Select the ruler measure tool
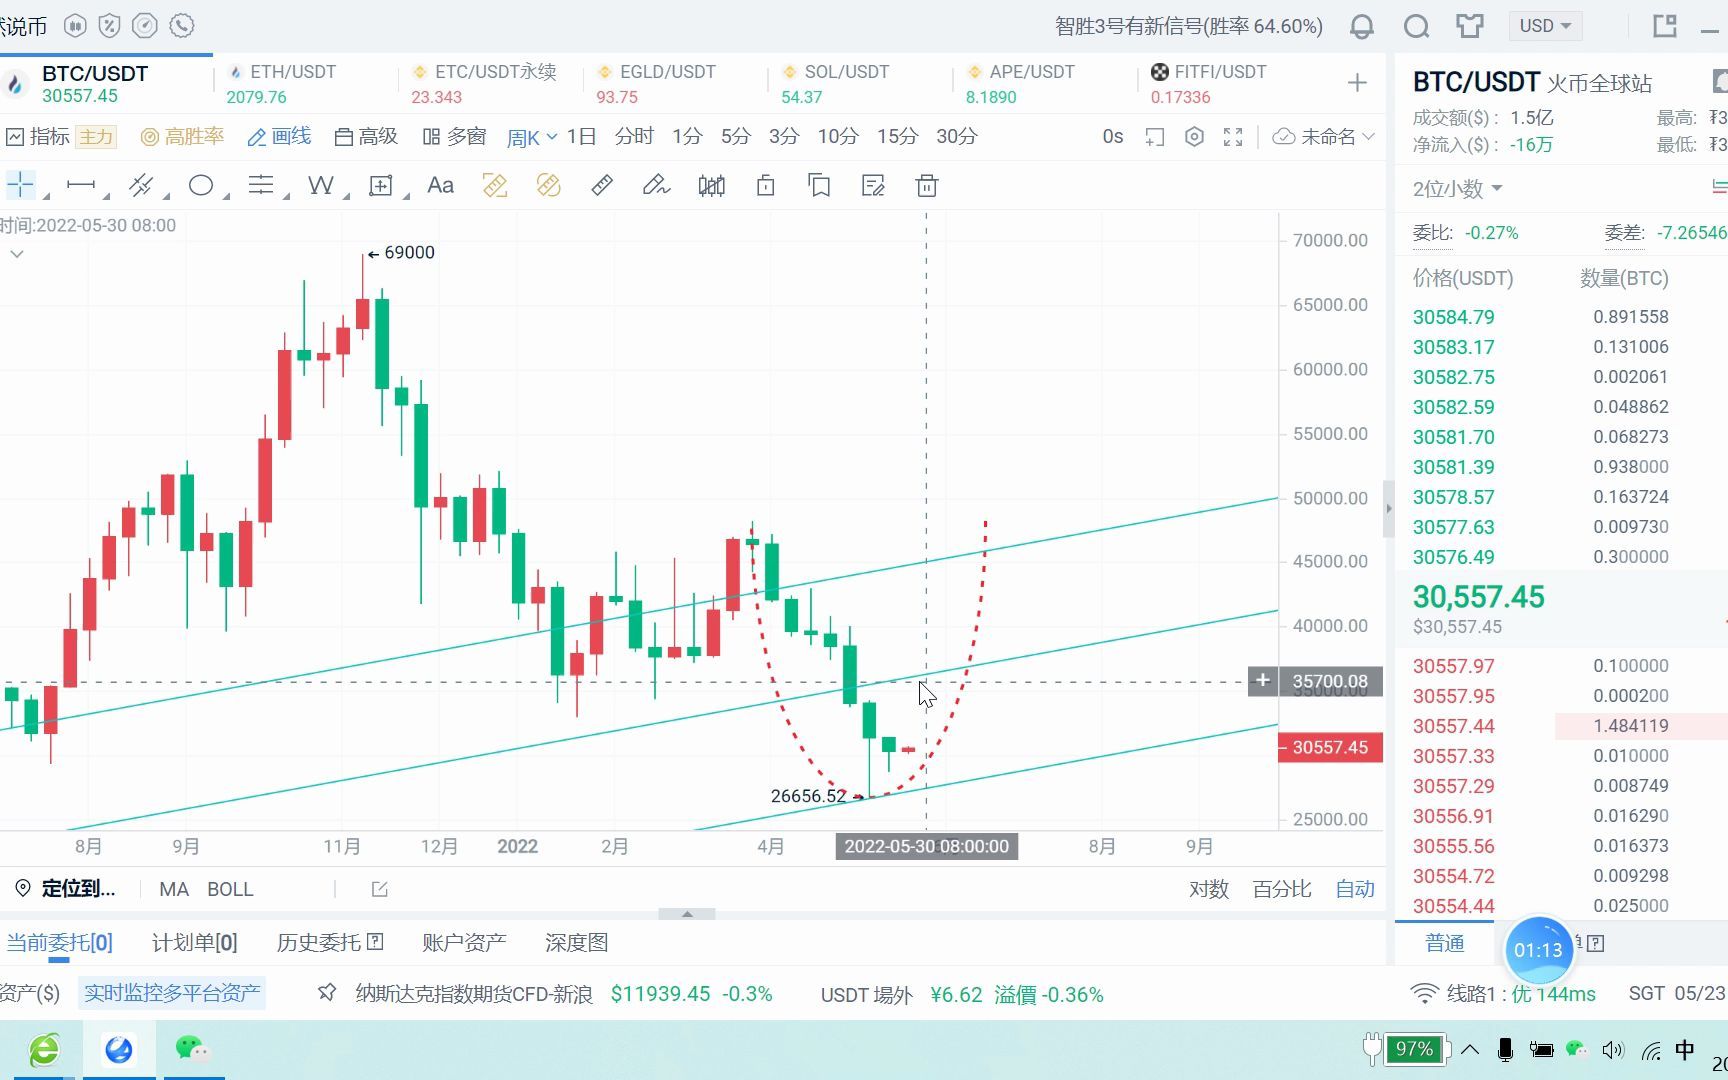The height and width of the screenshot is (1080, 1728). (x=602, y=185)
